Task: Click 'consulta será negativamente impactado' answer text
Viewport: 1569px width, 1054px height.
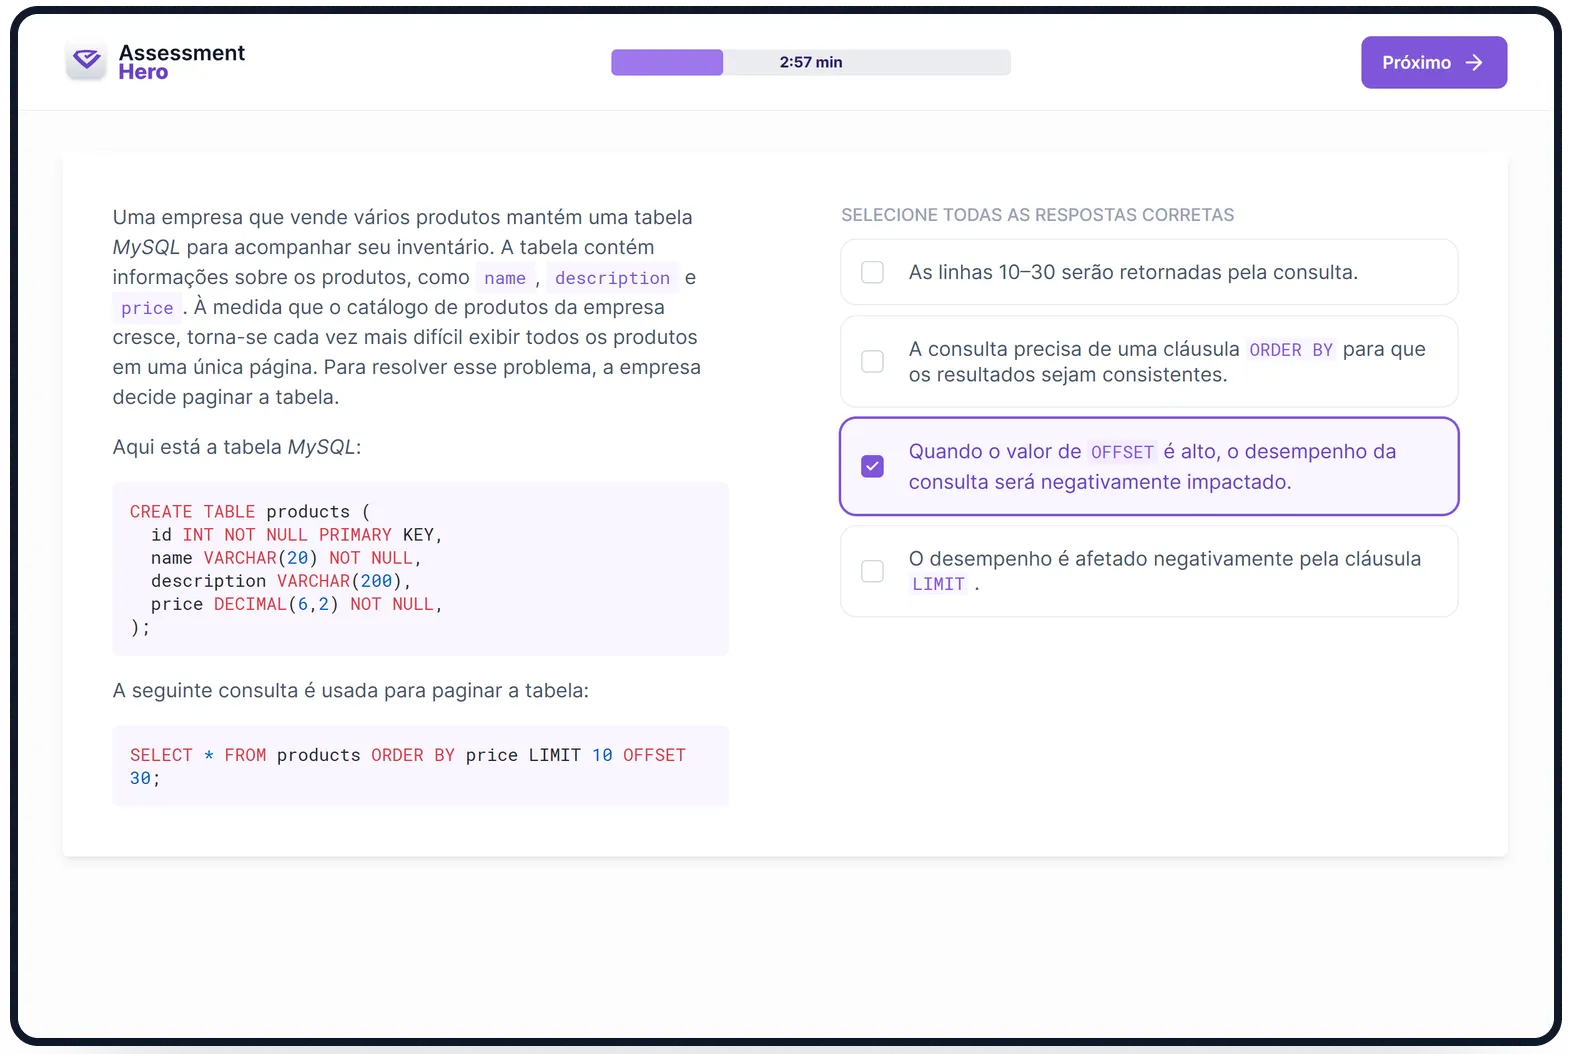Action: pos(1100,482)
